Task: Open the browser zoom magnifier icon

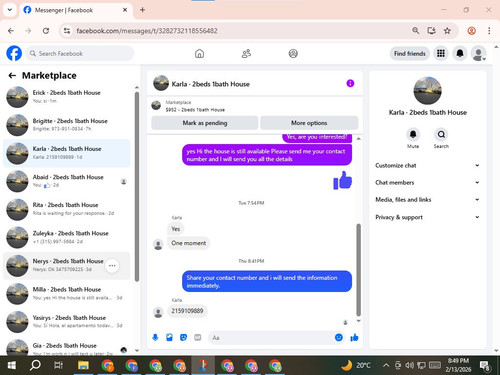Action: click(x=416, y=31)
